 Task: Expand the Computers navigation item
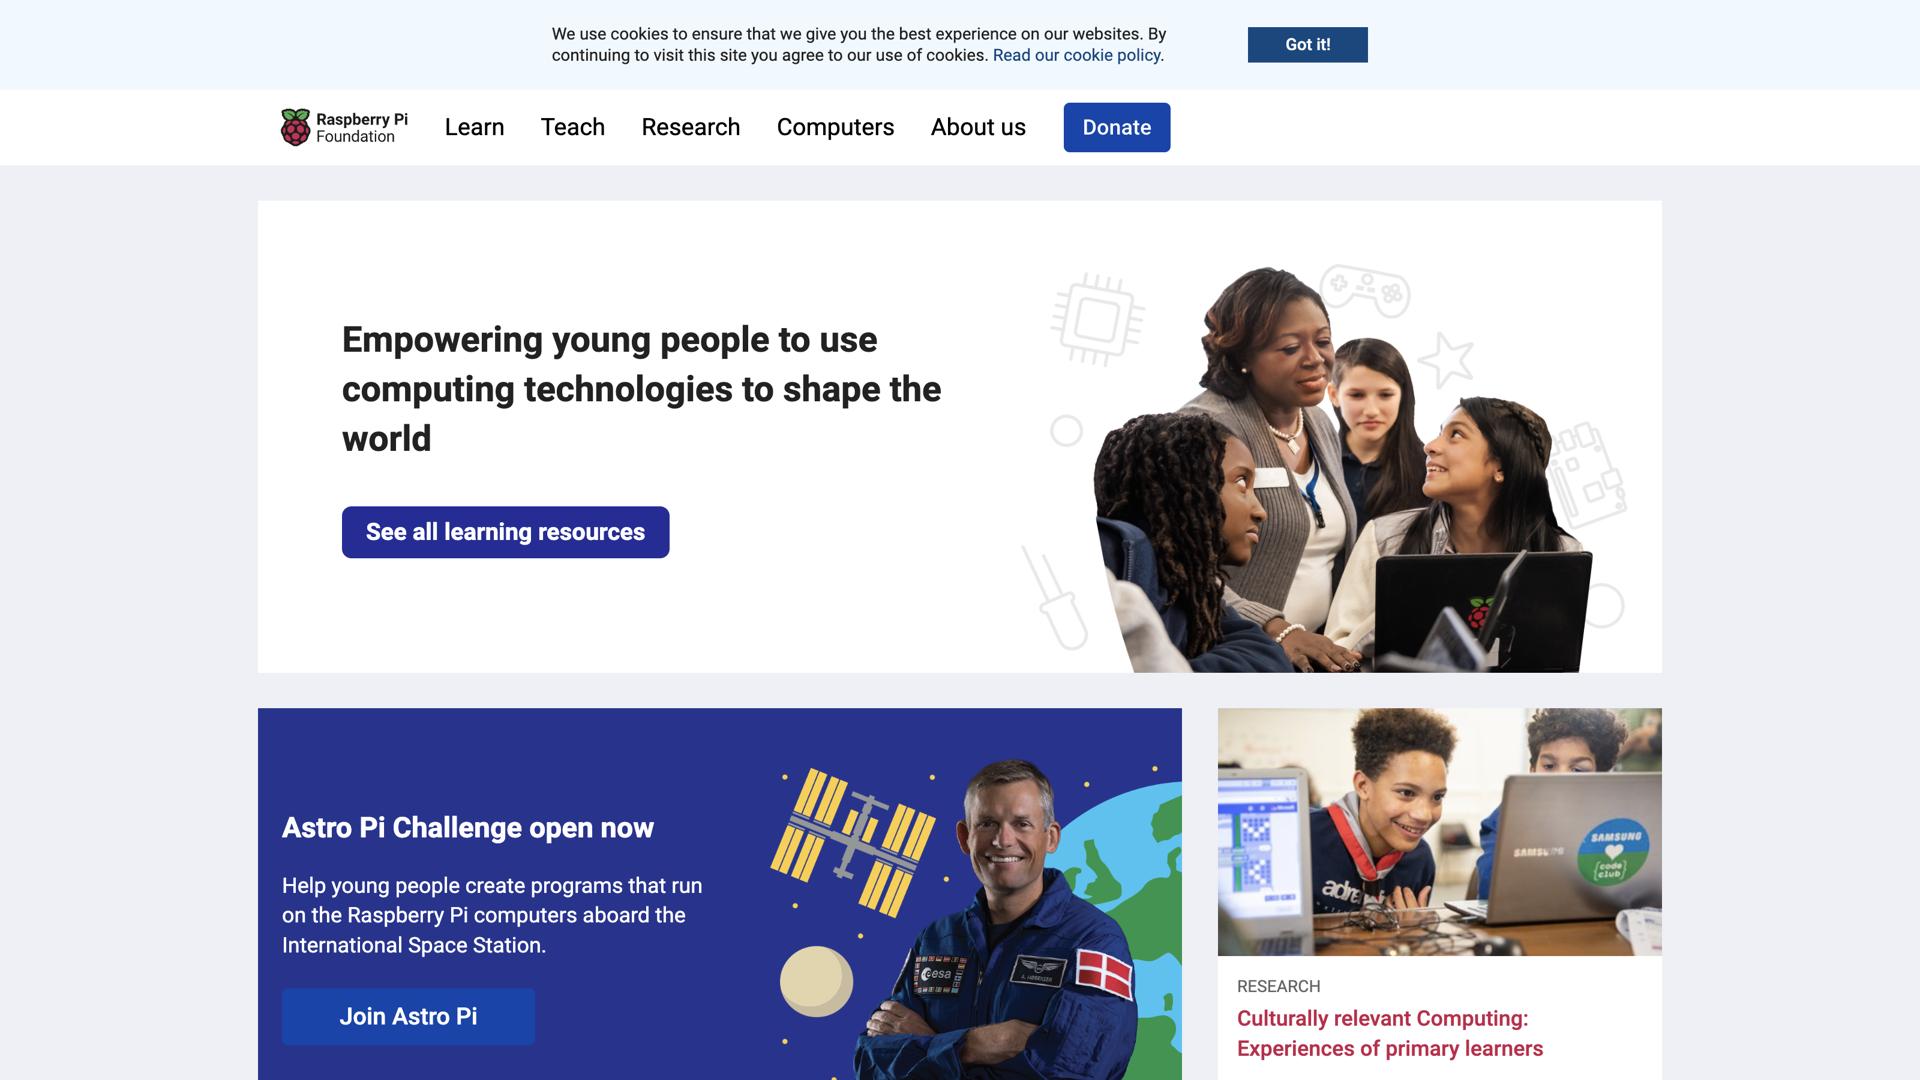pos(836,127)
